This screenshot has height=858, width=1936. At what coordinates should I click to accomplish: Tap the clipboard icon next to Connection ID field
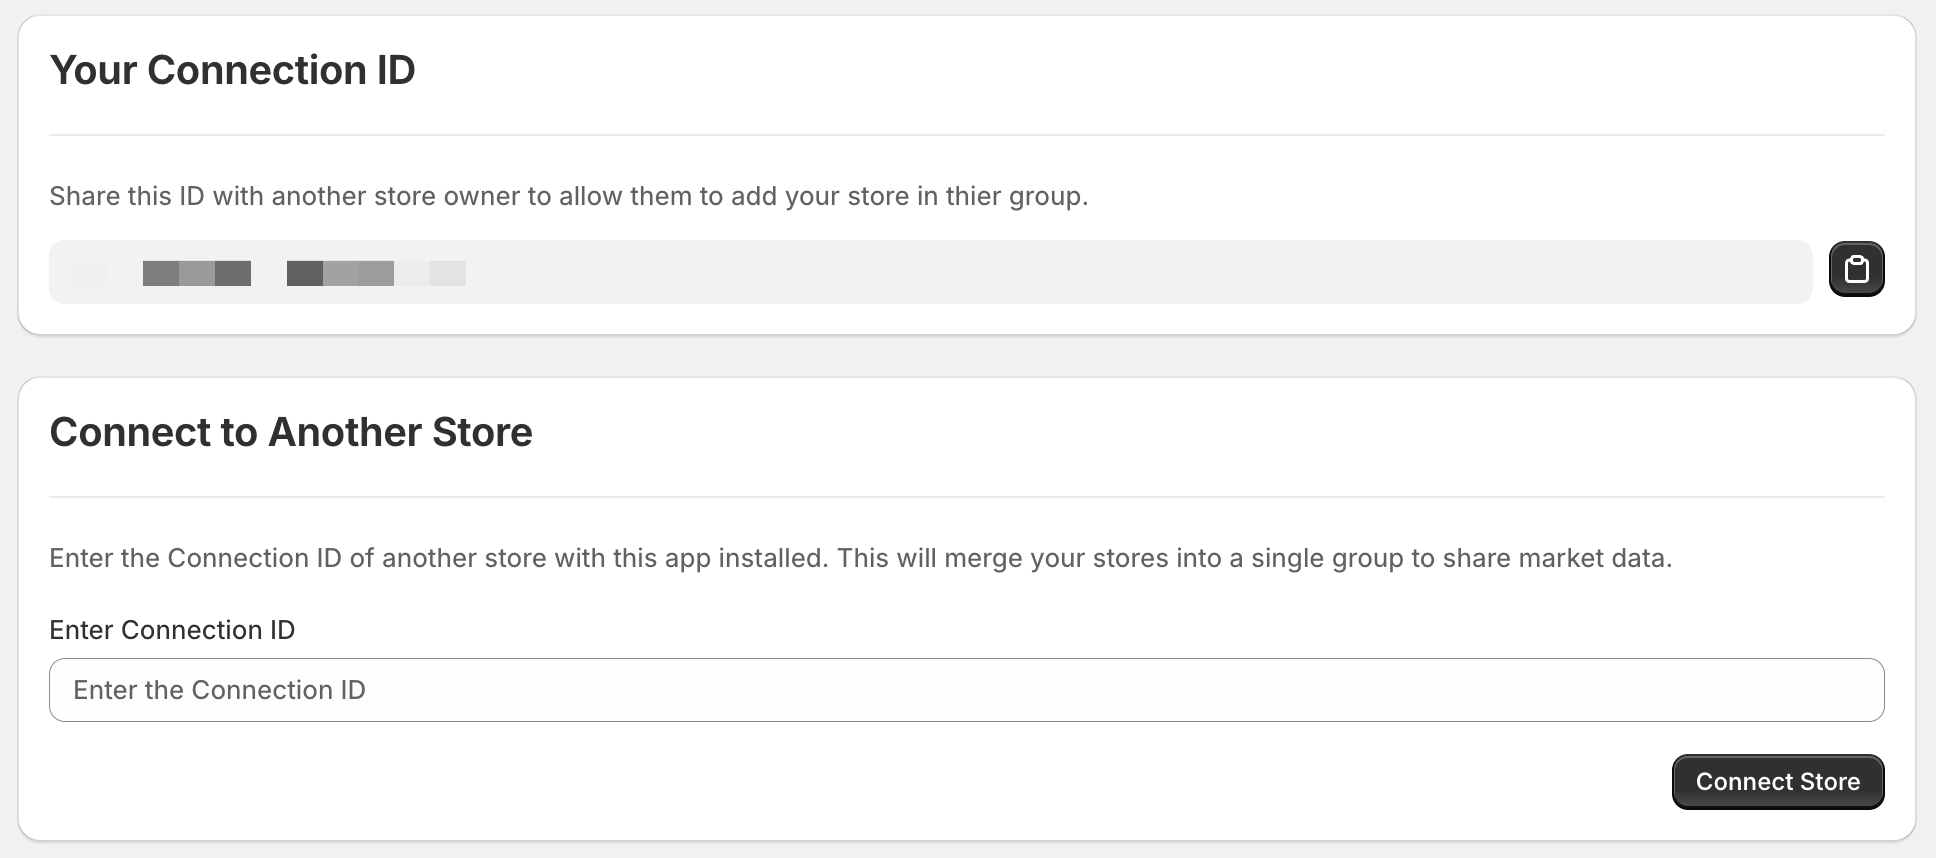coord(1856,269)
